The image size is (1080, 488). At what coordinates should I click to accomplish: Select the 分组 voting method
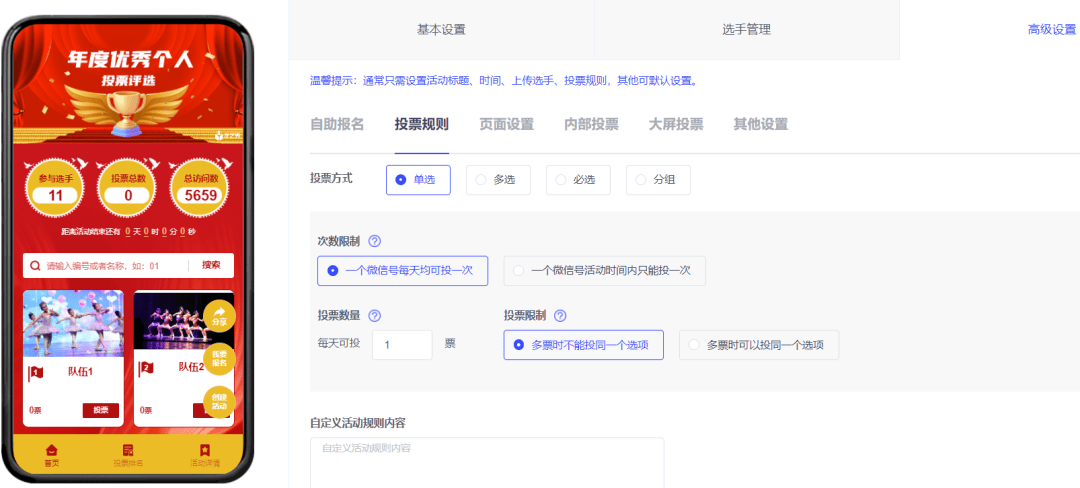click(659, 180)
